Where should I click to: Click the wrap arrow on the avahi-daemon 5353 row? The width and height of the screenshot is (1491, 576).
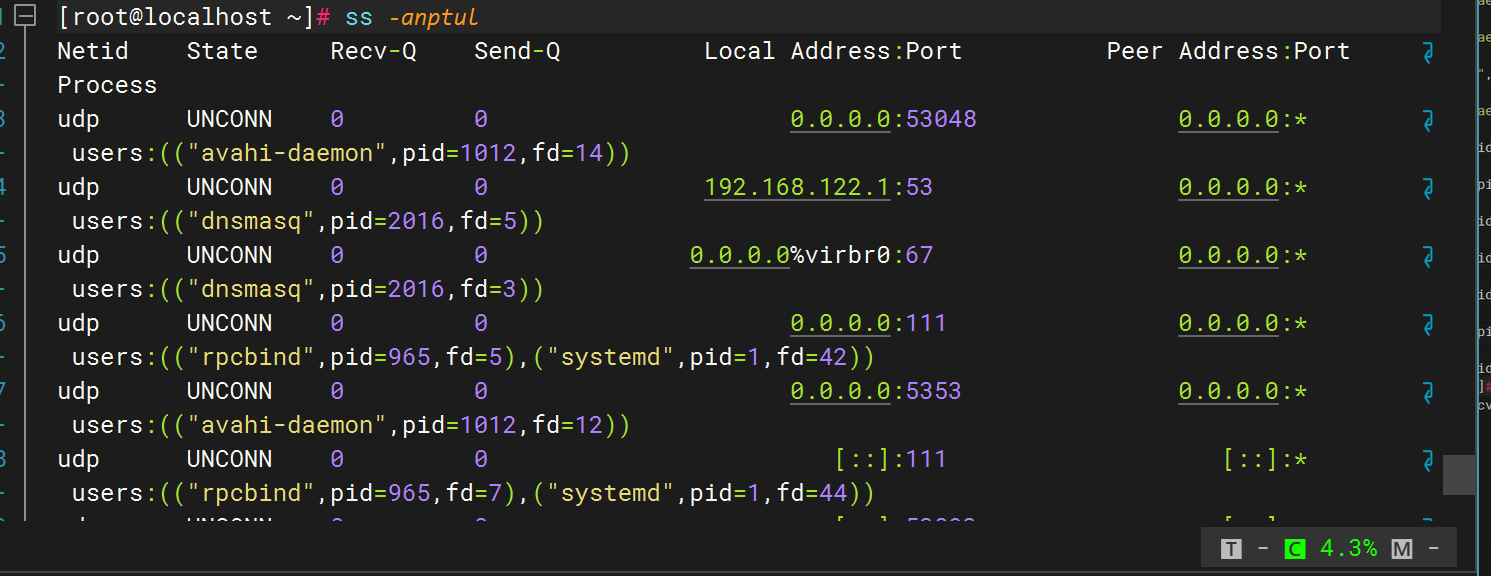click(1427, 391)
